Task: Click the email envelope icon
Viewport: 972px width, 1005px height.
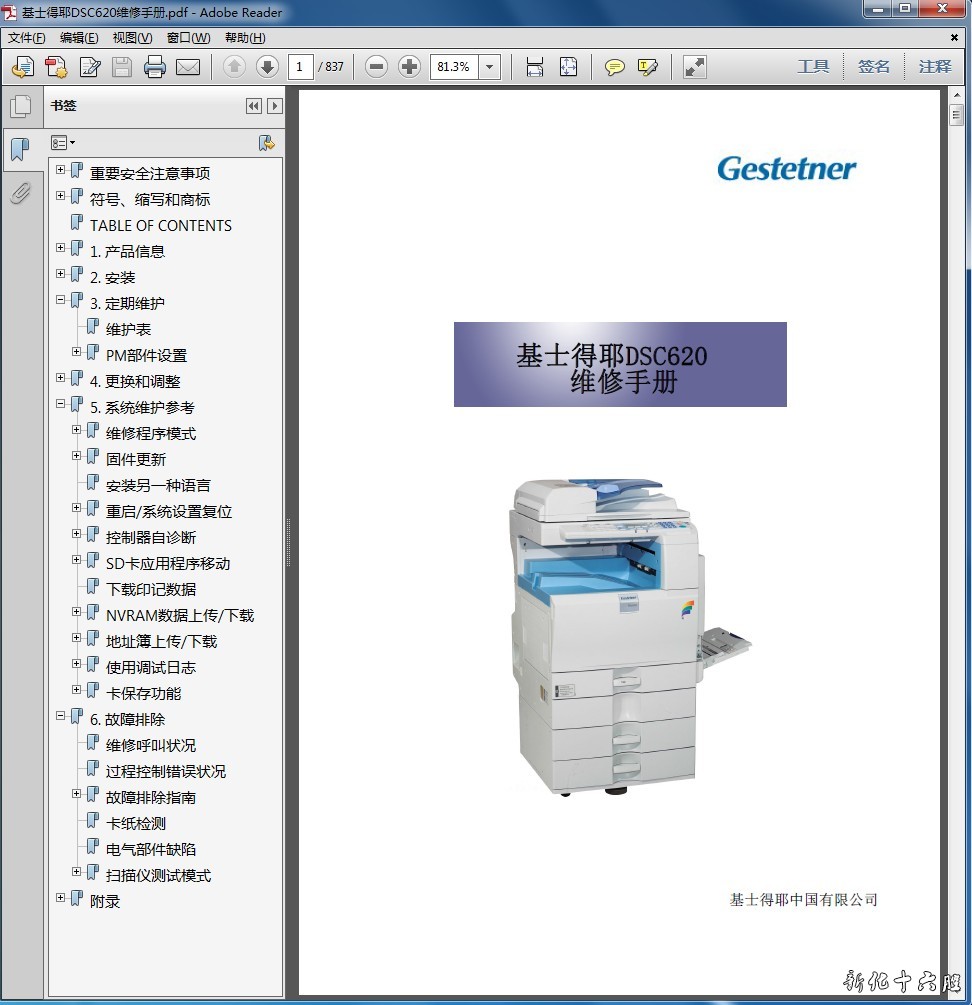Action: 188,67
